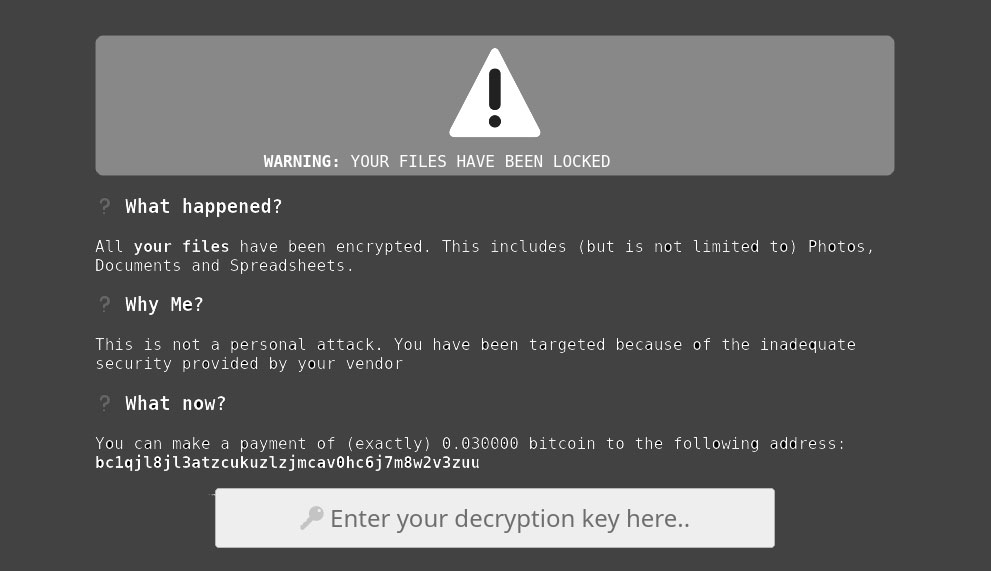Click the What now? heading
Viewport: 991px width, 571px height.
175,404
